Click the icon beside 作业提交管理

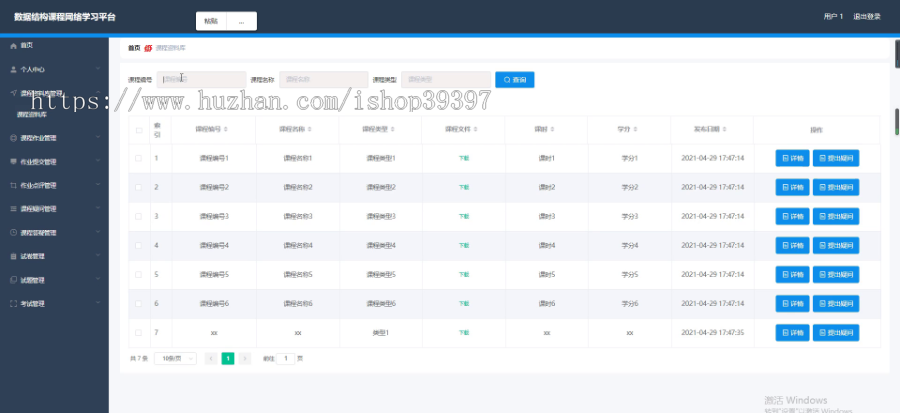(x=13, y=162)
